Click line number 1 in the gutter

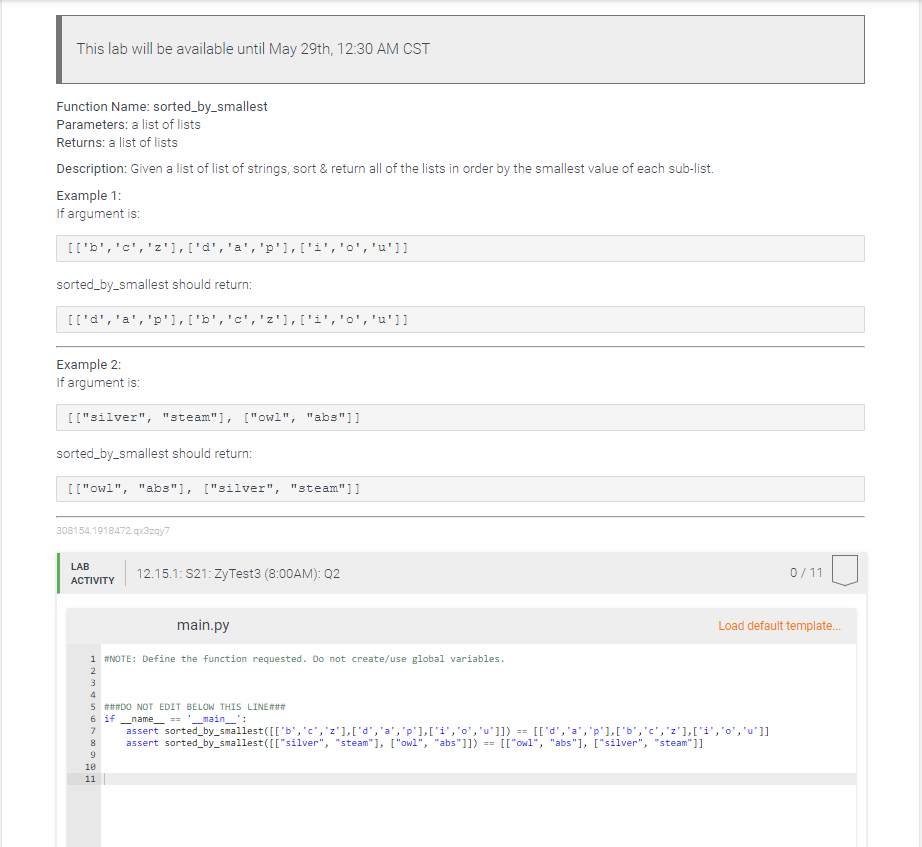click(x=91, y=658)
